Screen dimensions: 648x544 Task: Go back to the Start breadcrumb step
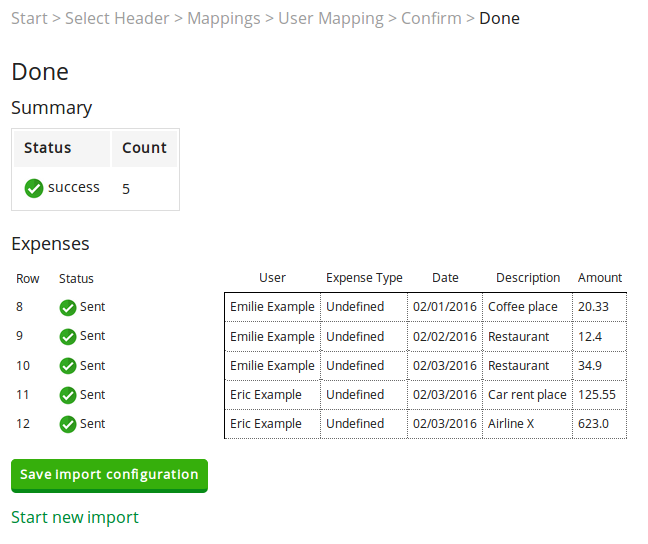(x=29, y=19)
